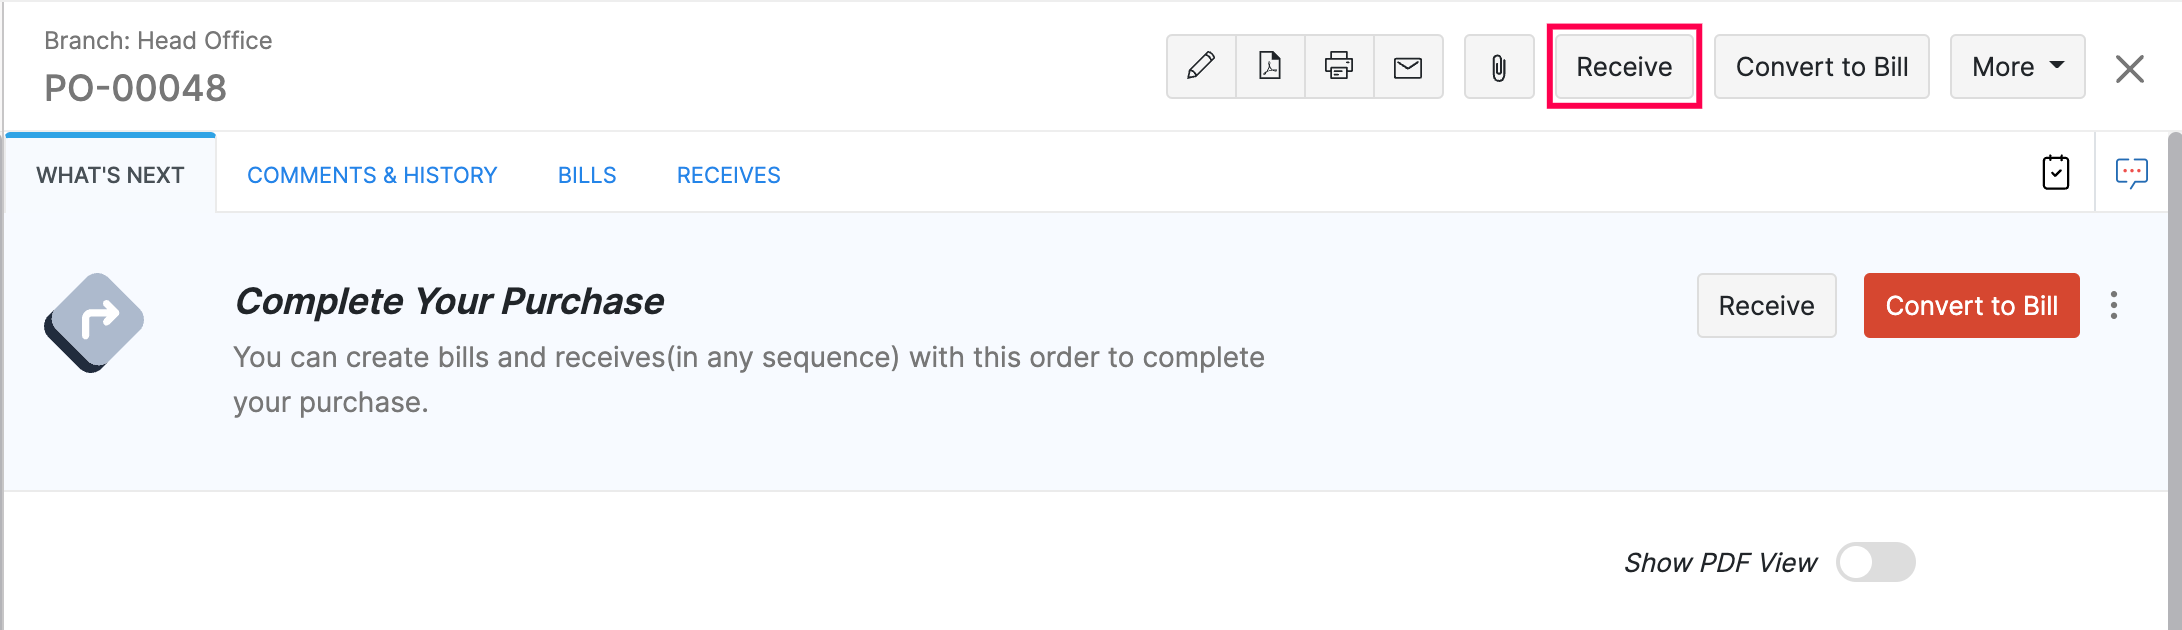Screen dimensions: 2182x630
Task: Open the More options chevron
Action: (x=2057, y=67)
